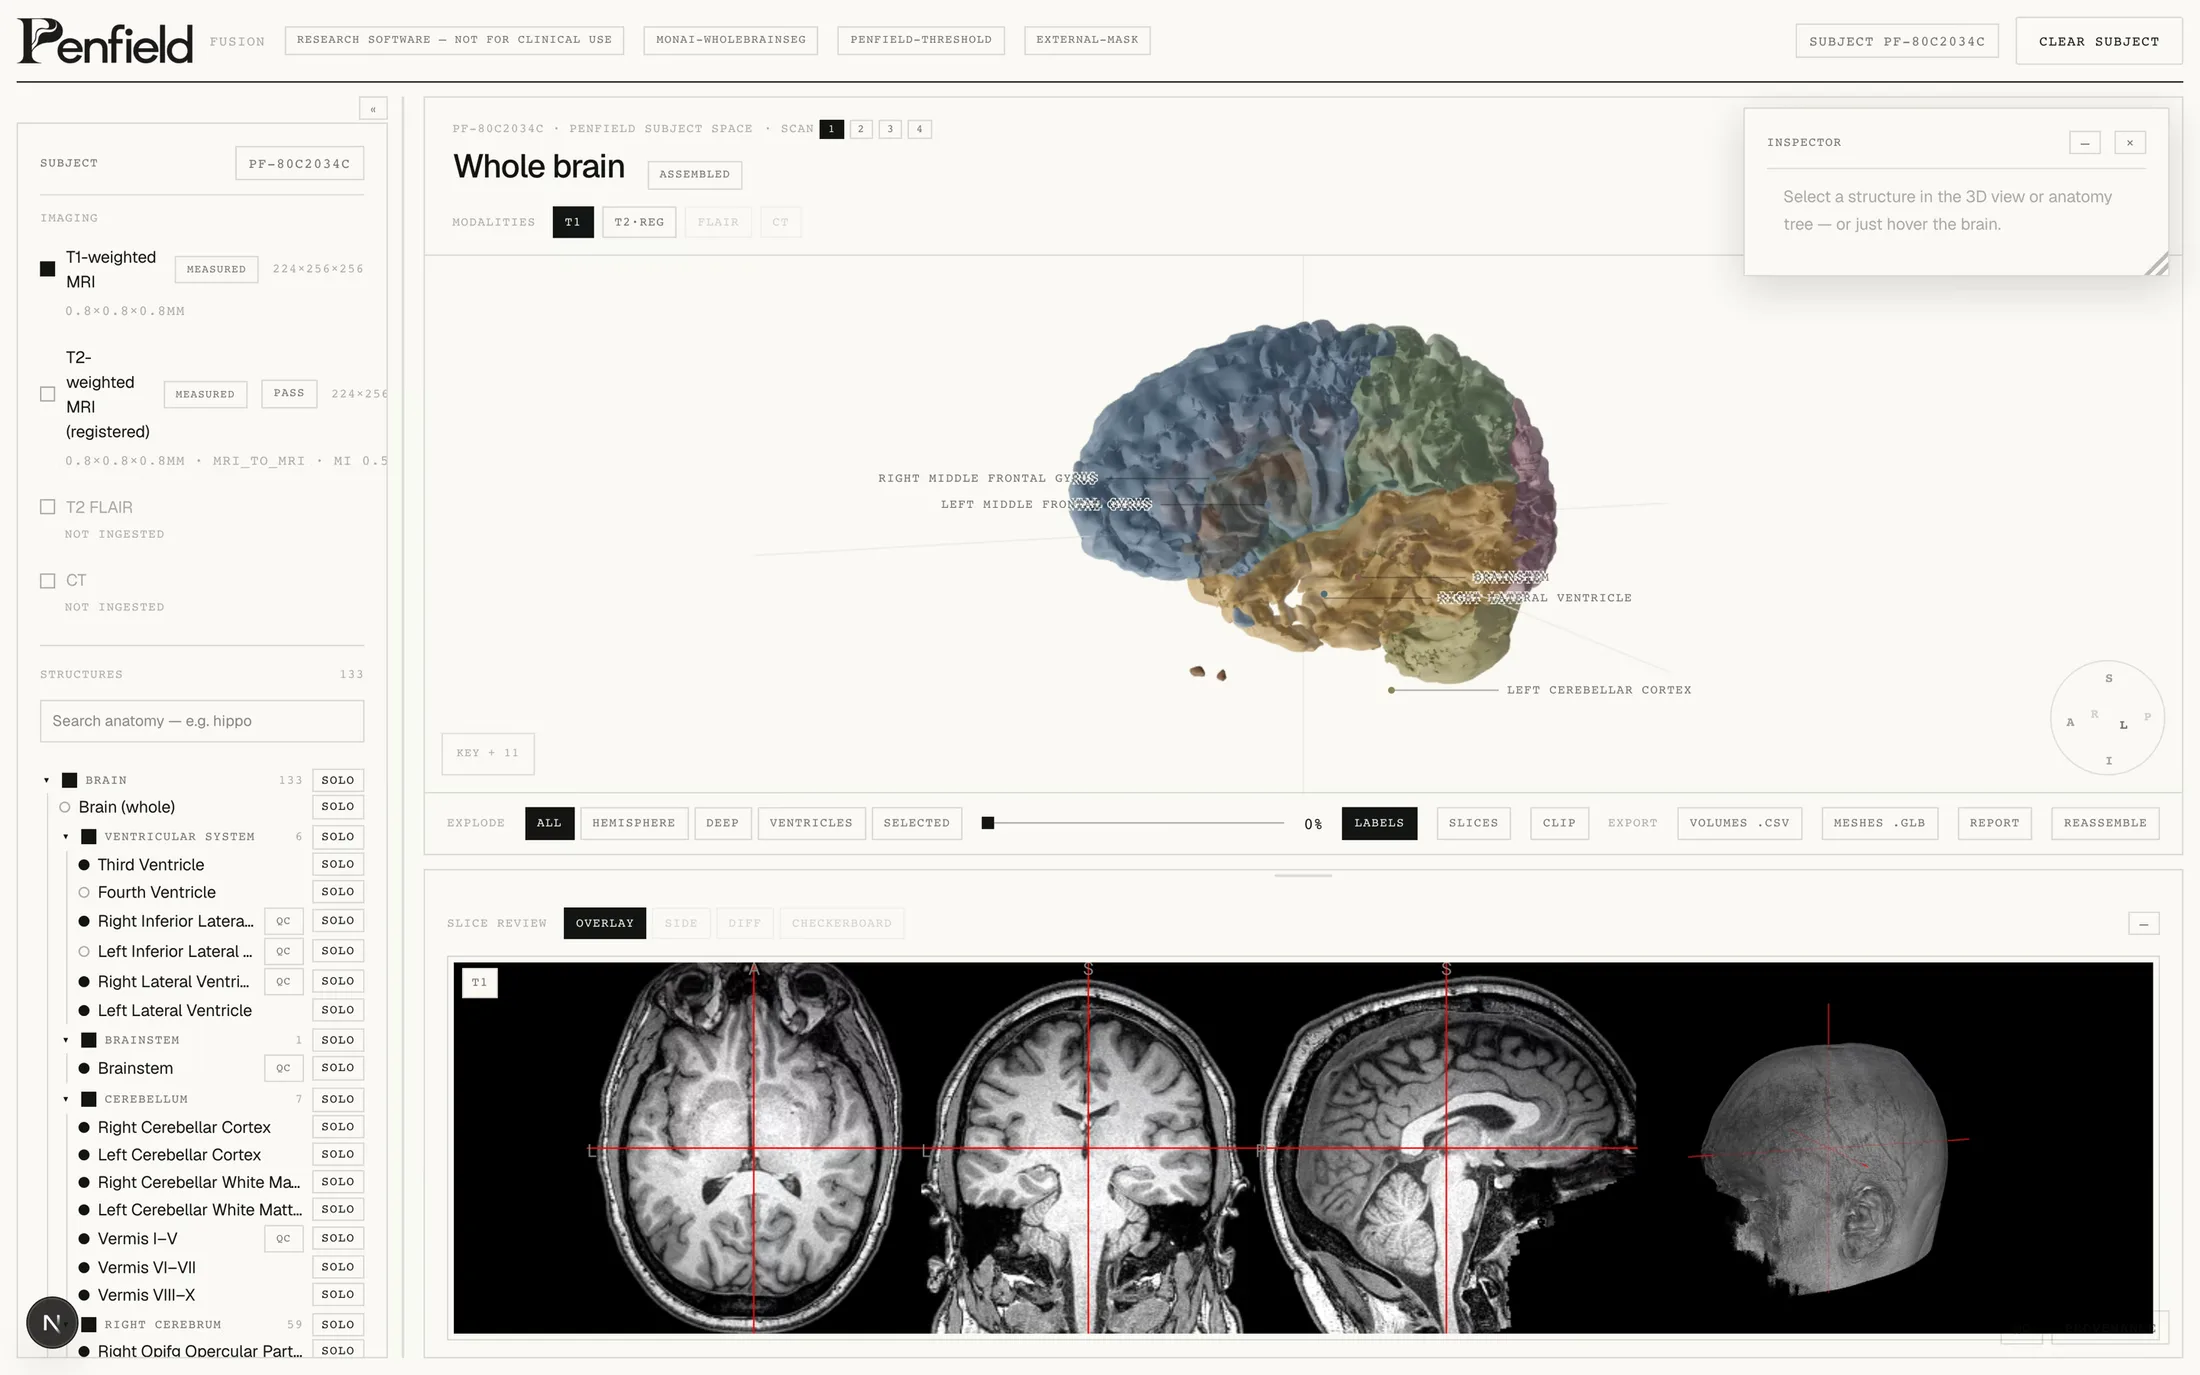Viewport: 2200px width, 1375px height.
Task: Collapse the Brainstem group arrow
Action: pyautogui.click(x=66, y=1040)
